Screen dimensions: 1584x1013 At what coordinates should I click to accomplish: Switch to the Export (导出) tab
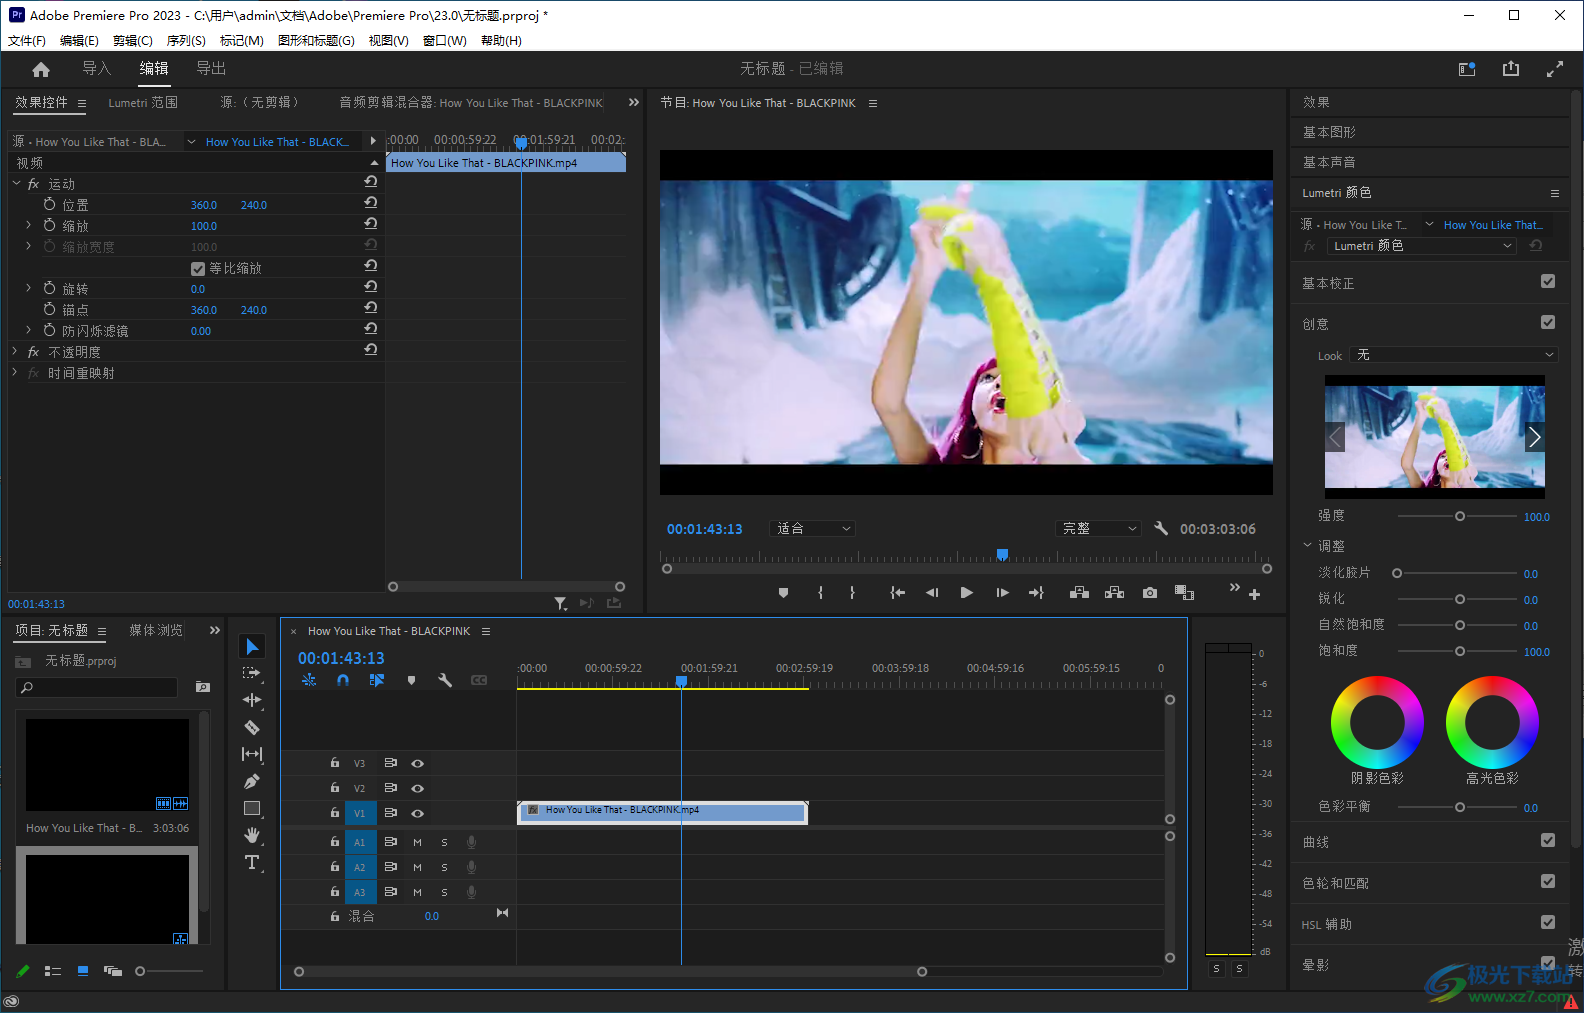click(211, 68)
